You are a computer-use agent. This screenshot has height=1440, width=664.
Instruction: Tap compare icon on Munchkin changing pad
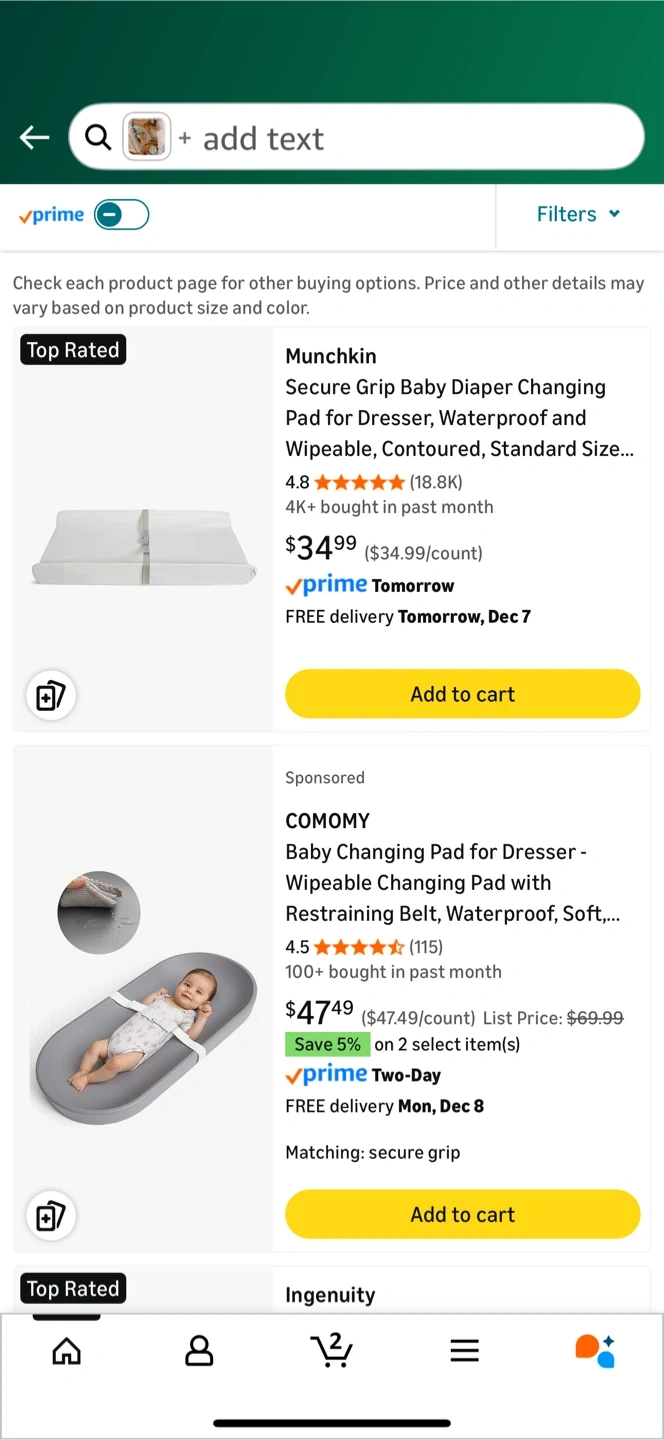point(50,696)
